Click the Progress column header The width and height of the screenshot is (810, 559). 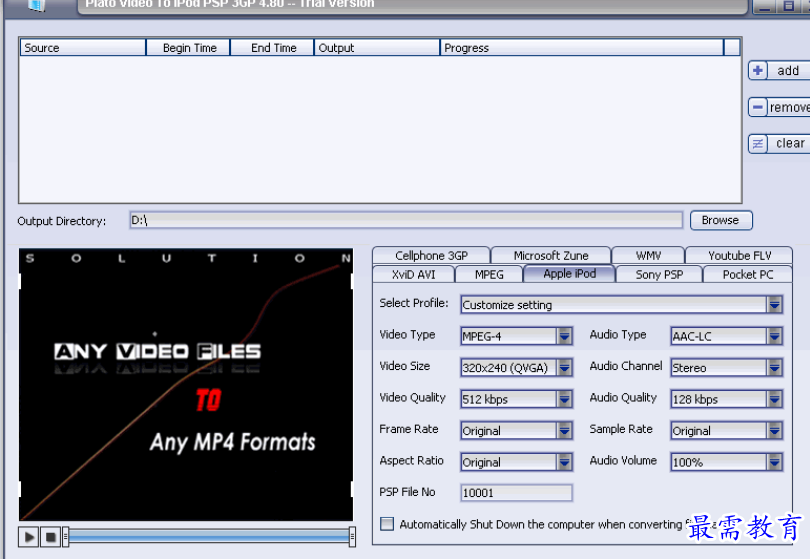coord(582,48)
